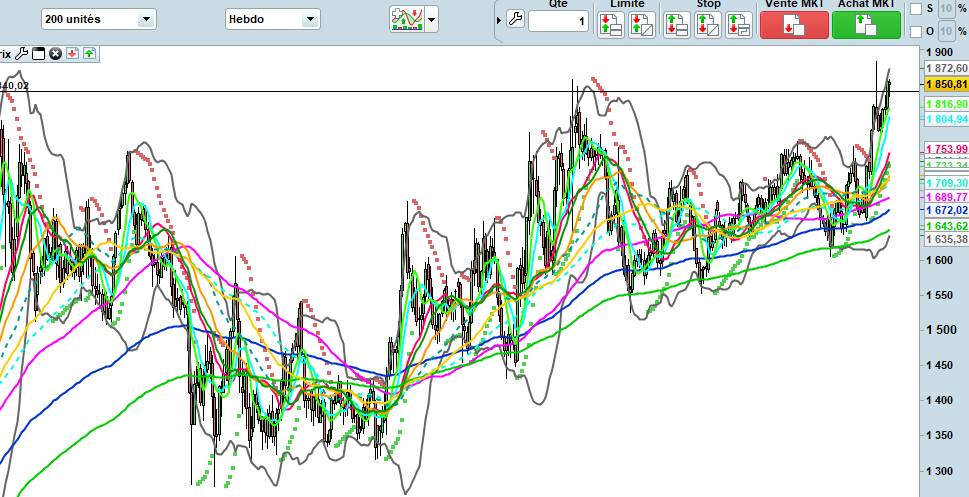Place third Stop order icon
Screen dimensions: 969x497
[738, 25]
